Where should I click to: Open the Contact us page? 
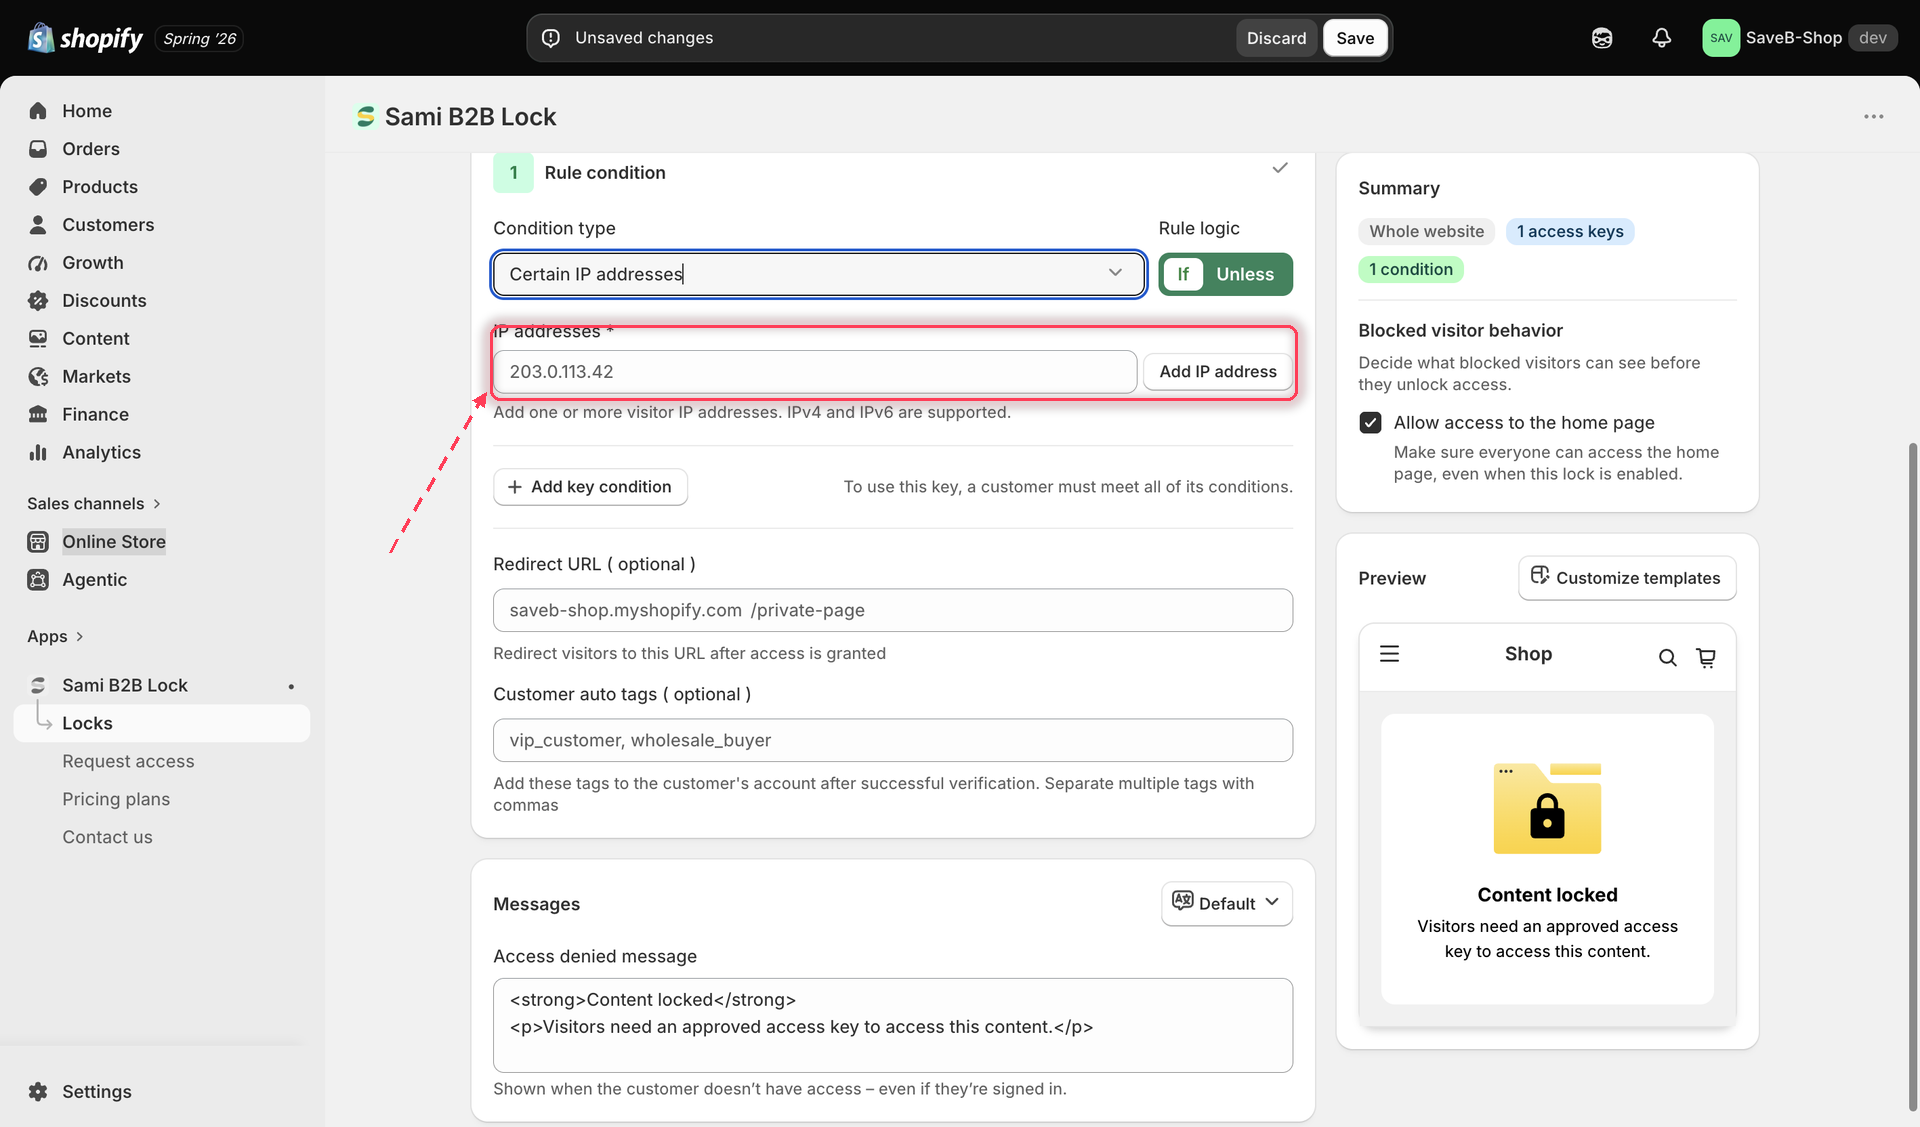click(x=107, y=838)
